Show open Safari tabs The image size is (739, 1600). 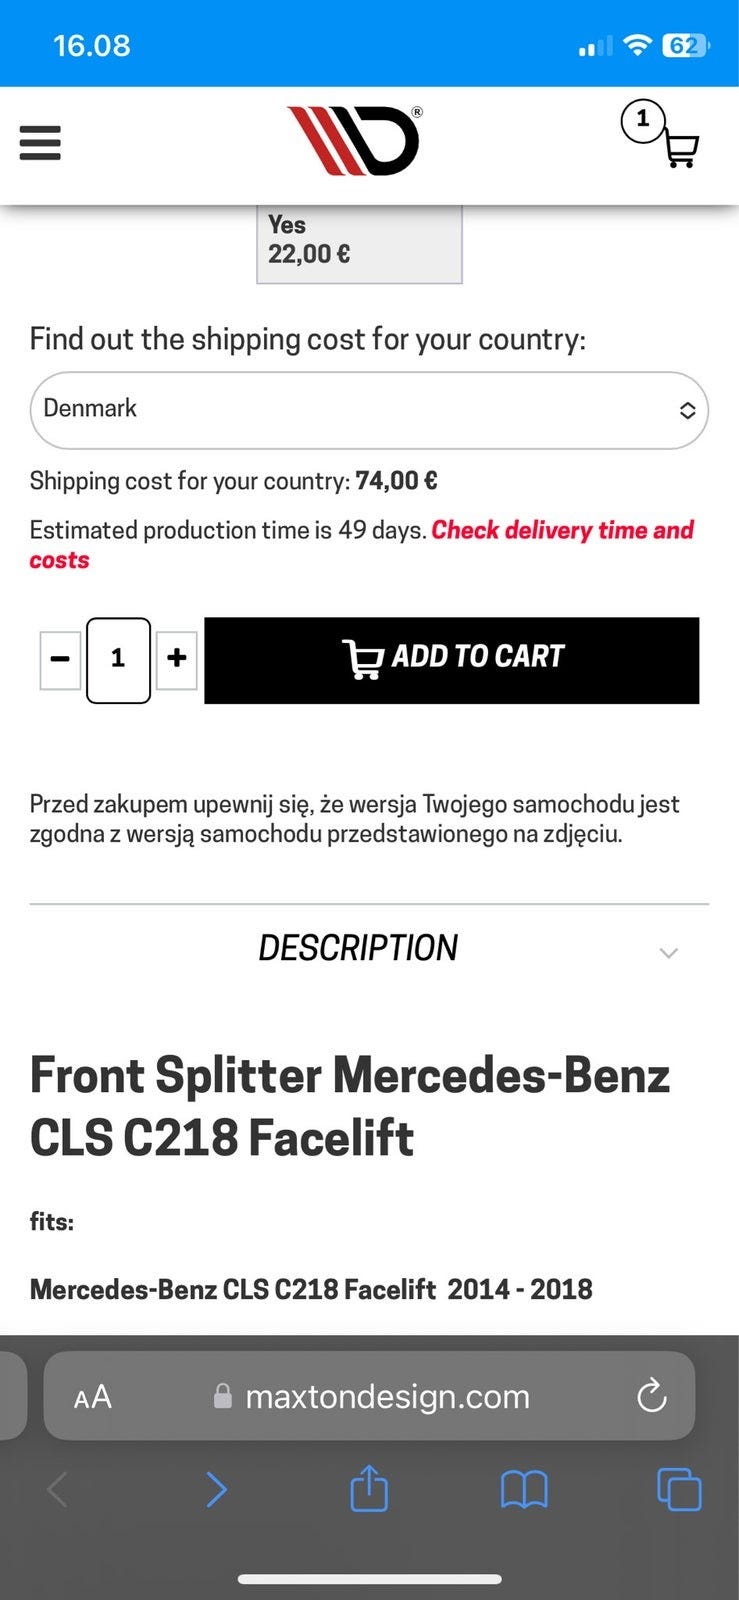click(678, 1489)
